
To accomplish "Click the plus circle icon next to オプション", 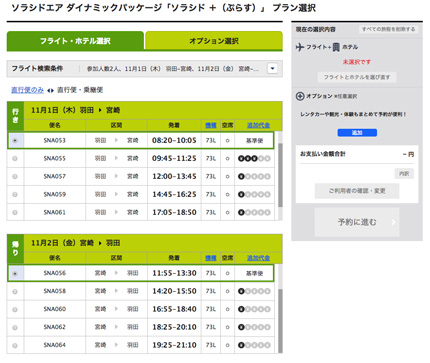I will click(300, 96).
